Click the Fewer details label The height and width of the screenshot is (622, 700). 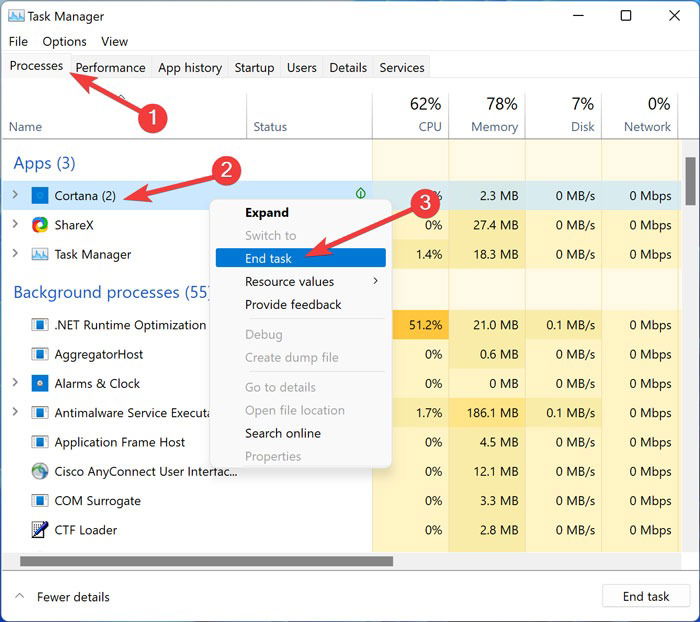click(x=73, y=597)
